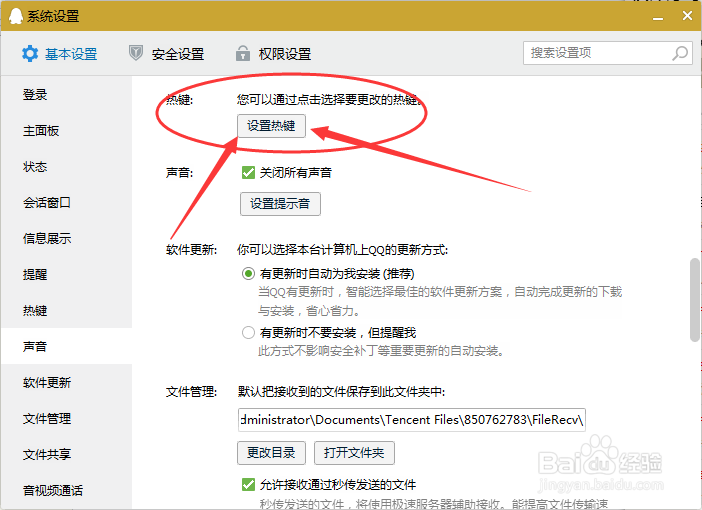Select 有更新时自动为我安装 radio option
The image size is (702, 510).
point(248,274)
